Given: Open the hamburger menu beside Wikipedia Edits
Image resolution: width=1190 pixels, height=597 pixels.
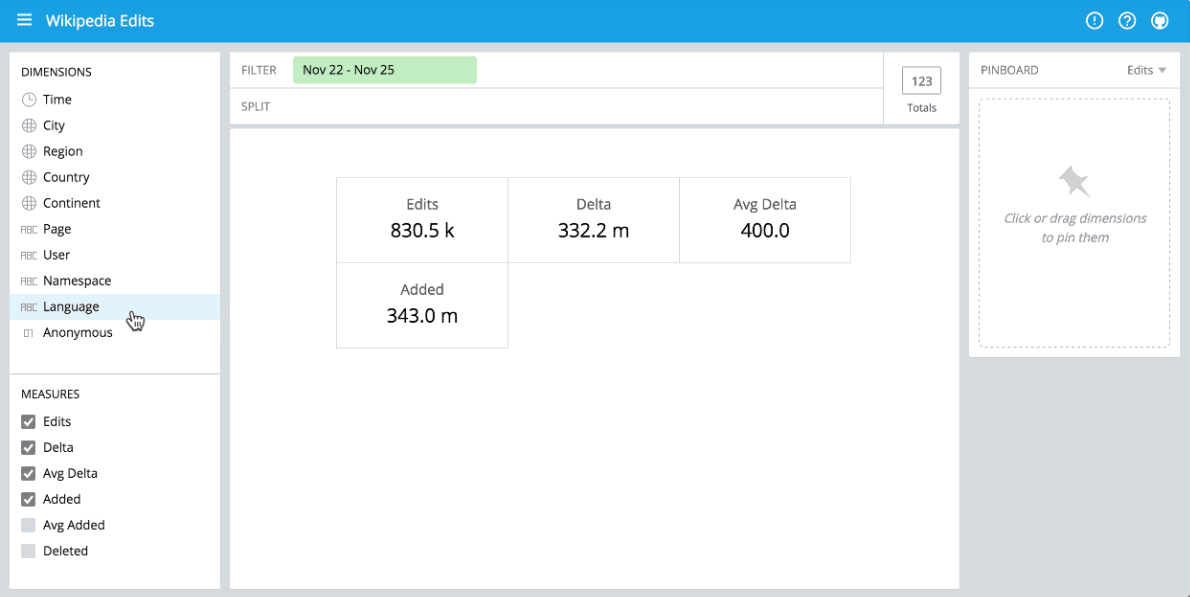Looking at the screenshot, I should tap(24, 20).
